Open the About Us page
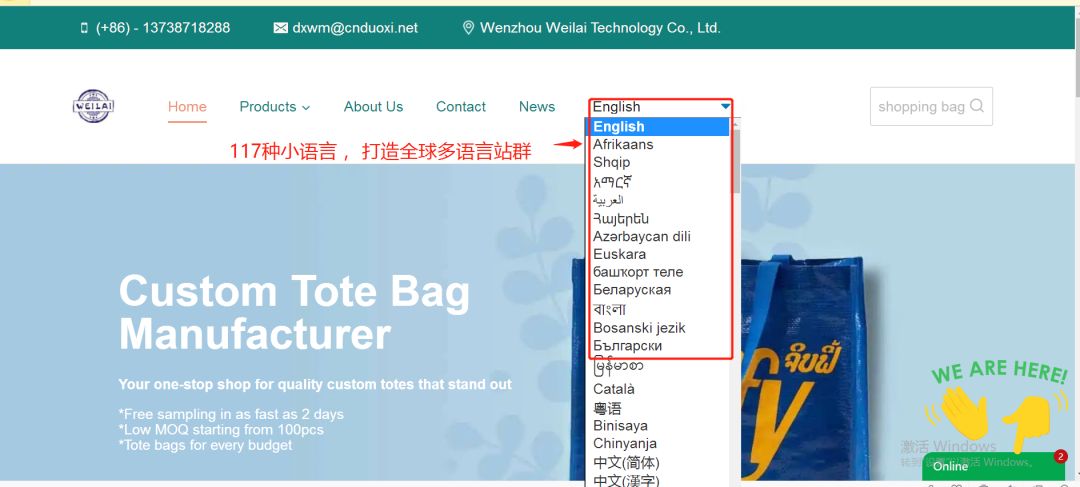Image resolution: width=1080 pixels, height=487 pixels. [x=373, y=107]
